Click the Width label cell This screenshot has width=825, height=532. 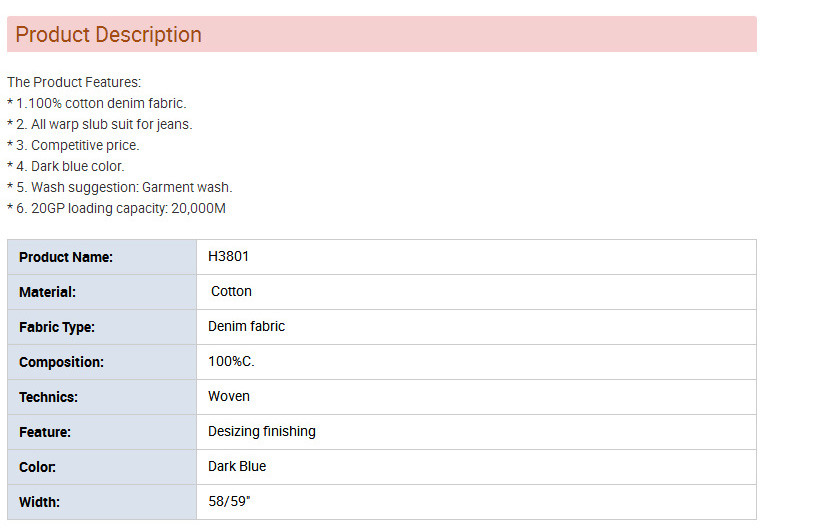[x=102, y=502]
